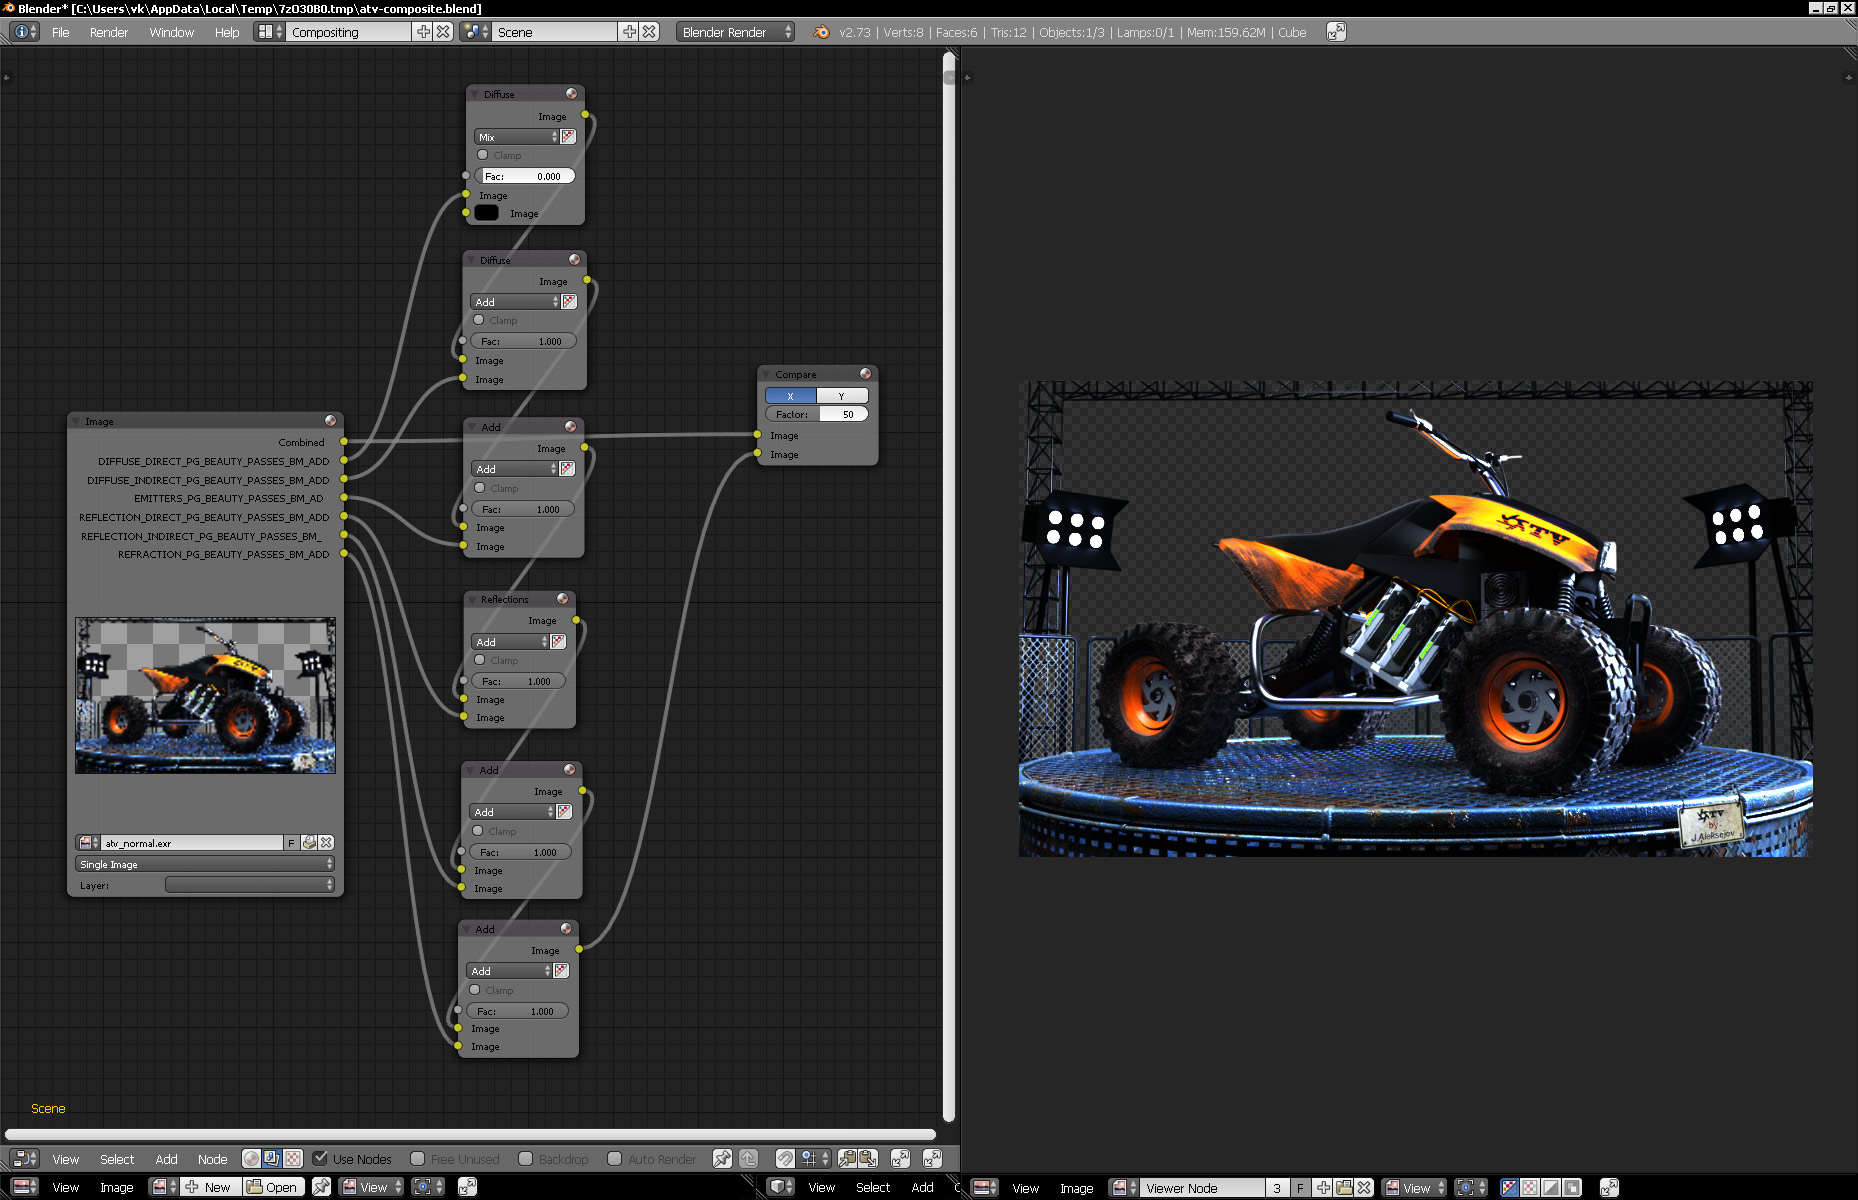Open the Node menu in node editor

(x=212, y=1159)
